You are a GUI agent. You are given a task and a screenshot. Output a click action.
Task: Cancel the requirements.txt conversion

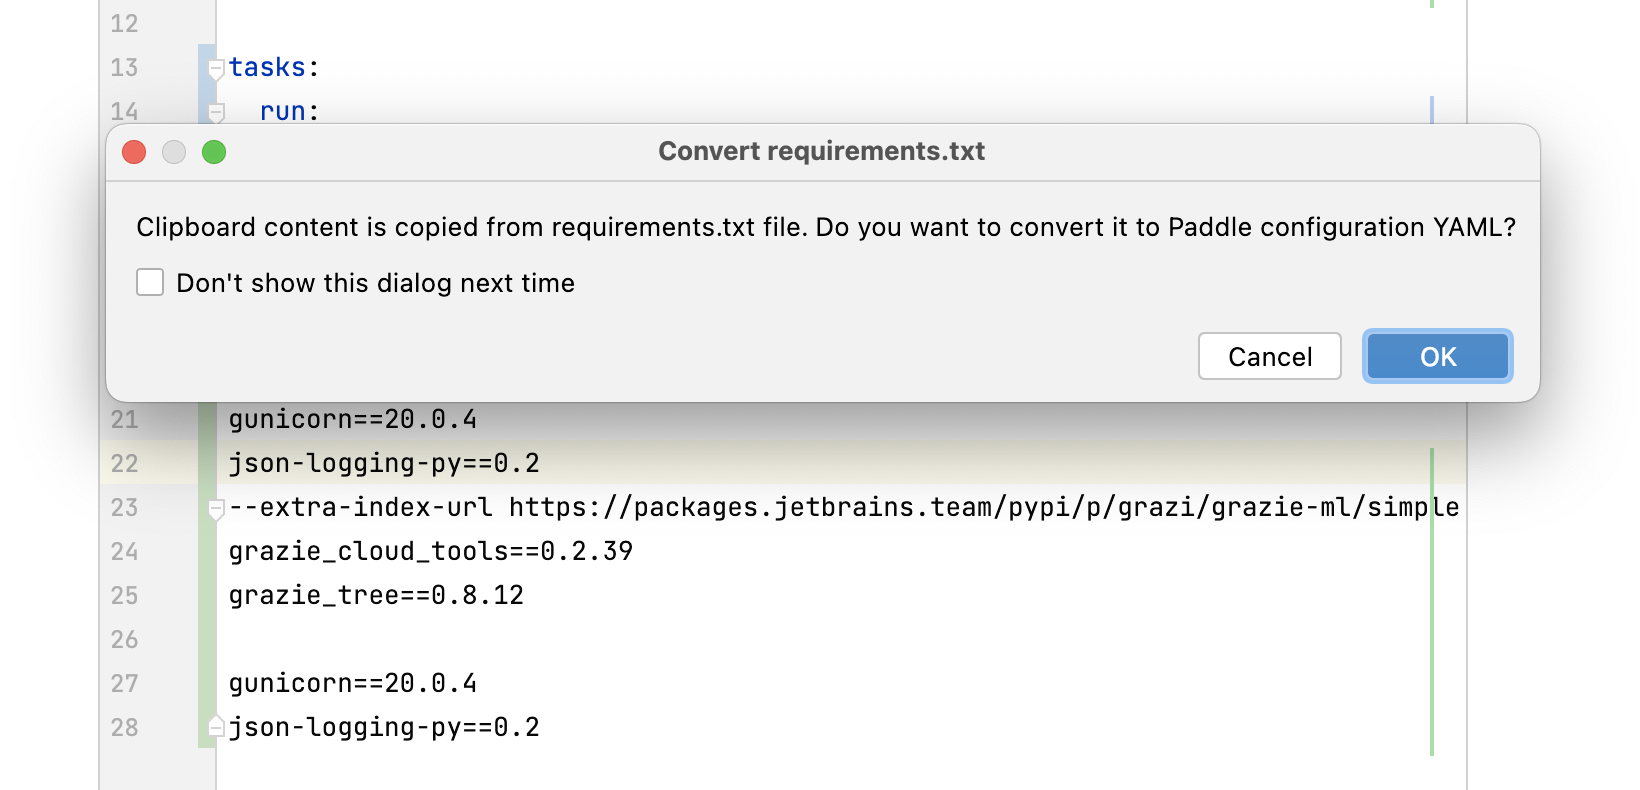click(1269, 357)
